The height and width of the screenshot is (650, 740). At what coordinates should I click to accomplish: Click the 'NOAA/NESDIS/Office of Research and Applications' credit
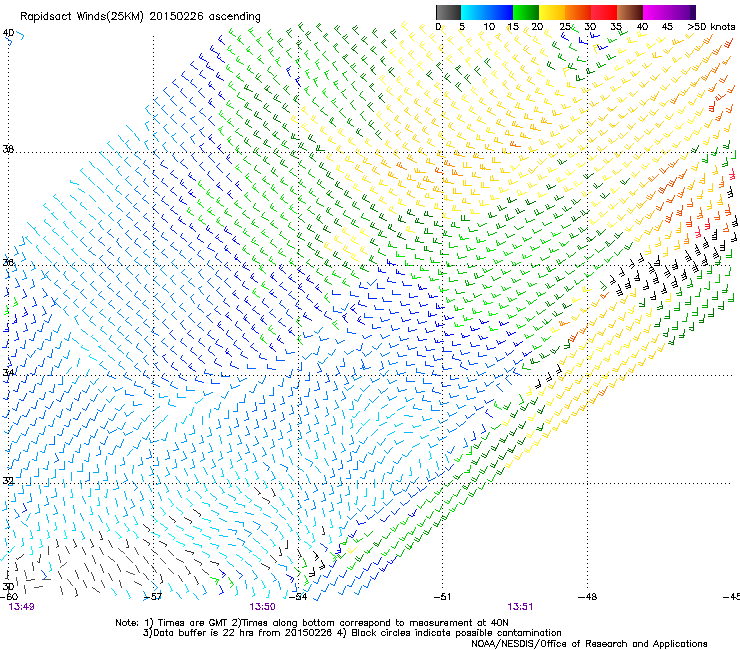[x=589, y=644]
